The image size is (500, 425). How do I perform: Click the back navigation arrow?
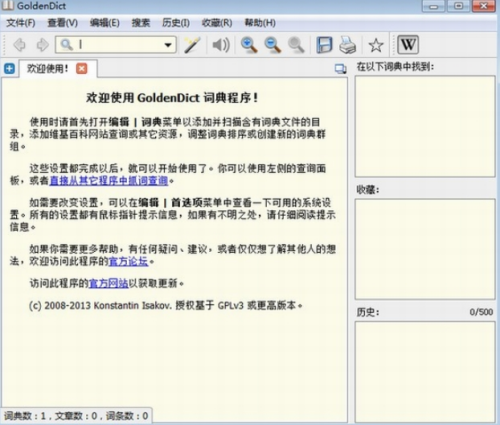coord(19,45)
